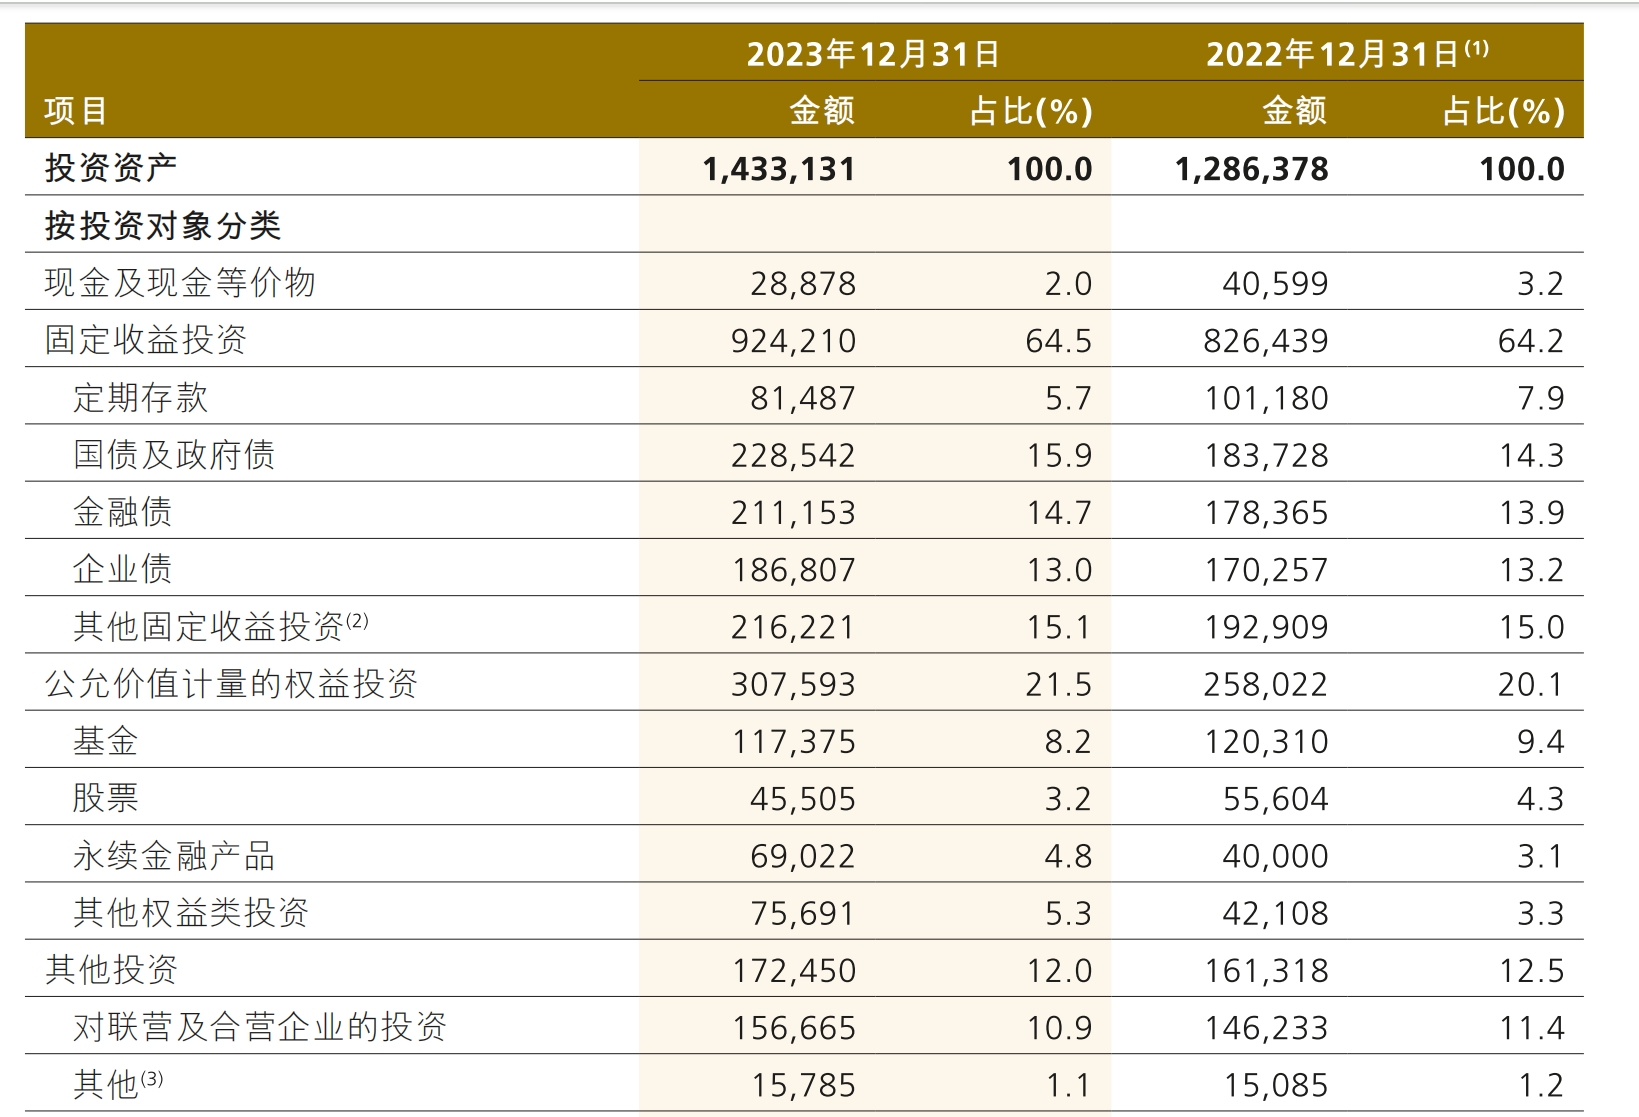Click the 股票 row label
Screen dimensions: 1639x1117
click(106, 798)
